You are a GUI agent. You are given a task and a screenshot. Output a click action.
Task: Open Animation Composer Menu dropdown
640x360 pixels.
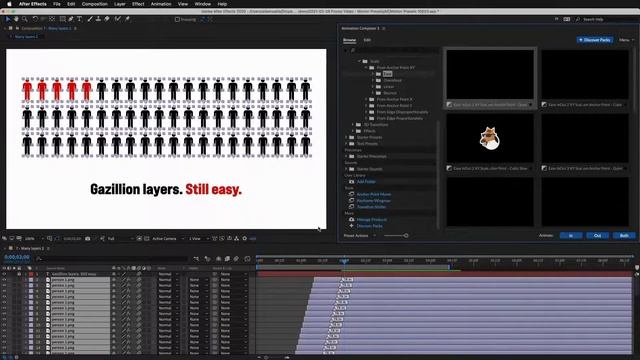tap(627, 40)
